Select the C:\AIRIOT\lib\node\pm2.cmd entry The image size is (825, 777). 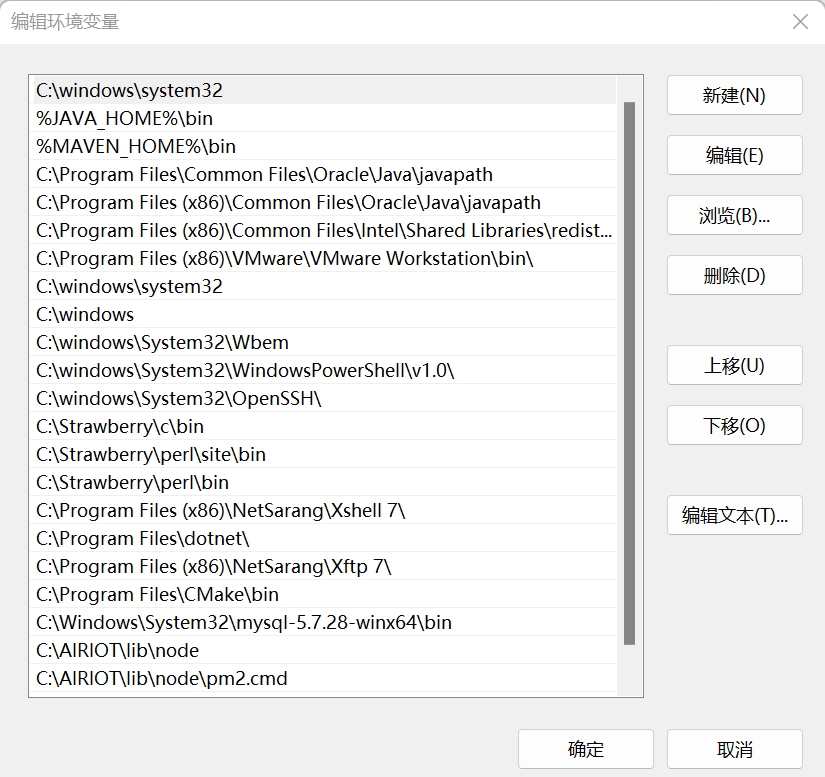(x=162, y=678)
